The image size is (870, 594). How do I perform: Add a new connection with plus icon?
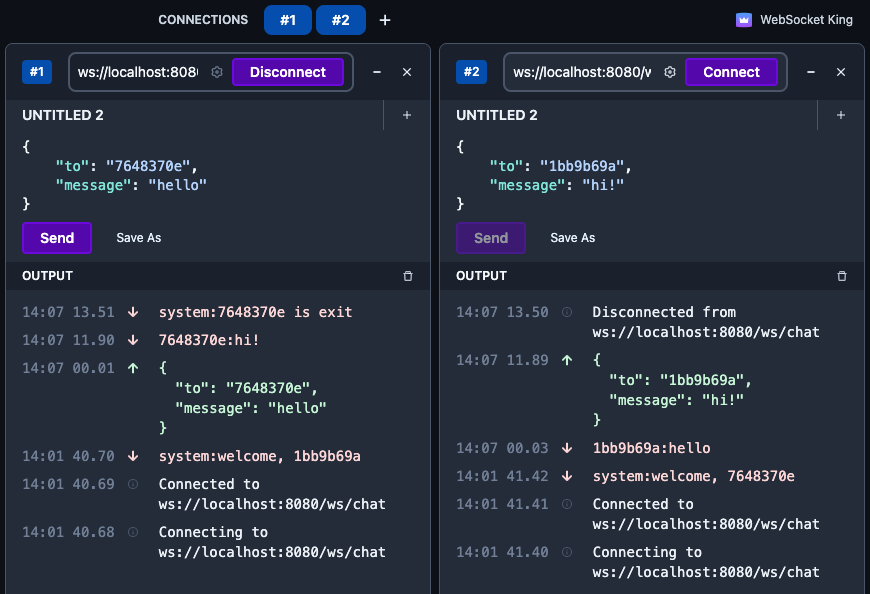(x=385, y=20)
